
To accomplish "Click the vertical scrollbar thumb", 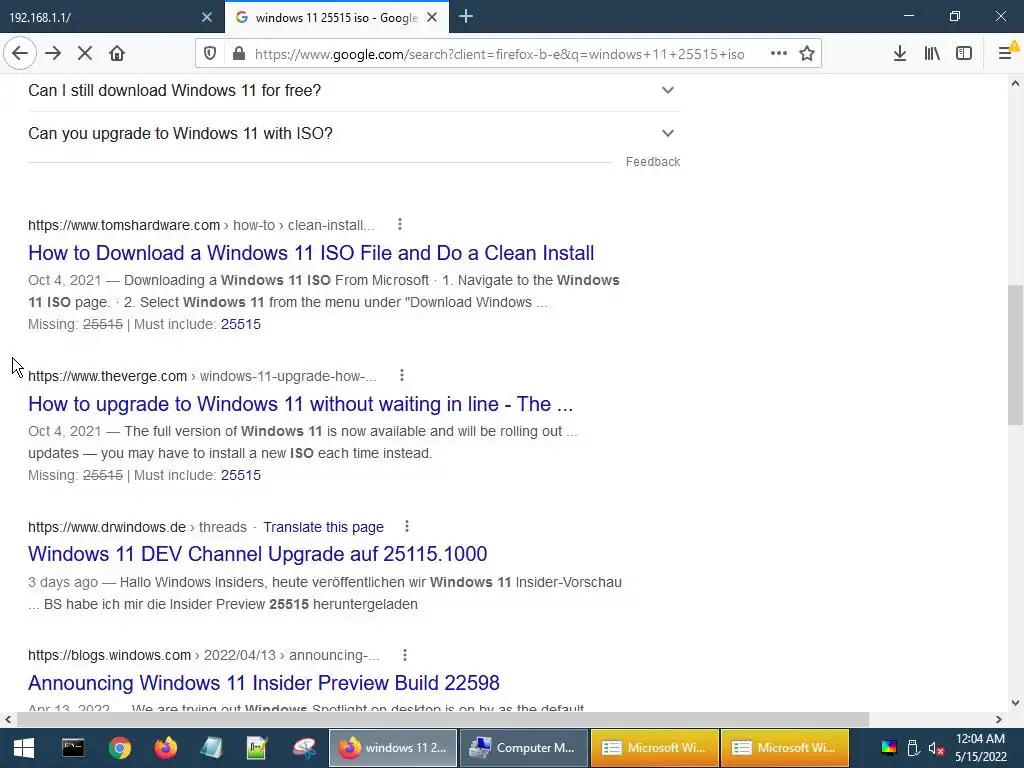I will pos(1016,355).
